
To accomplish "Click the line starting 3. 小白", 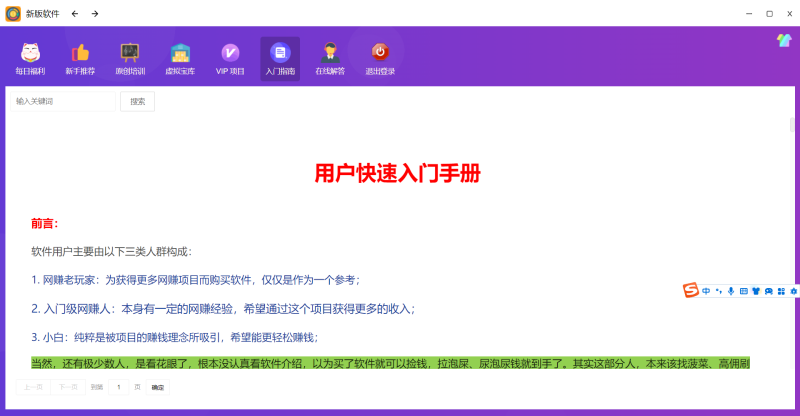I will click(175, 337).
